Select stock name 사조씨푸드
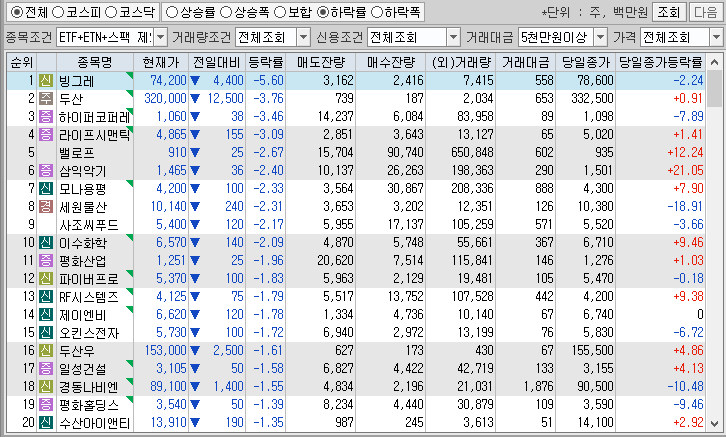 (x=89, y=225)
